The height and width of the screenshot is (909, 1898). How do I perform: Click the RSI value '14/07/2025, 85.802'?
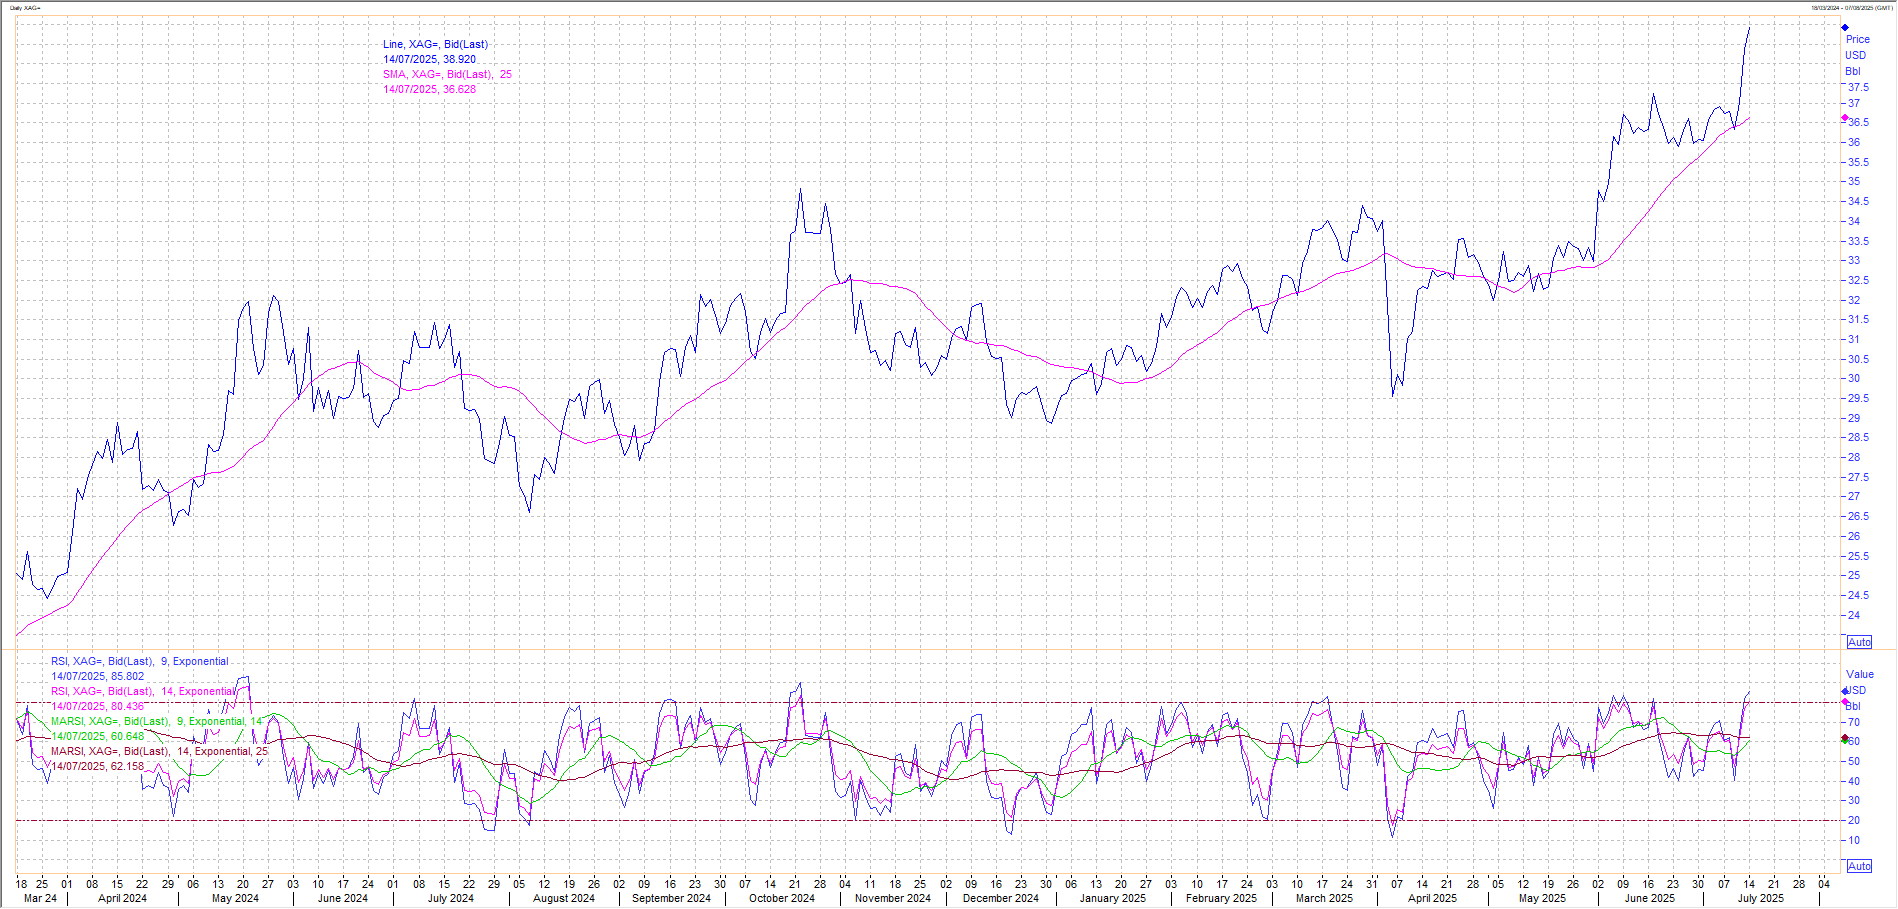click(98, 676)
